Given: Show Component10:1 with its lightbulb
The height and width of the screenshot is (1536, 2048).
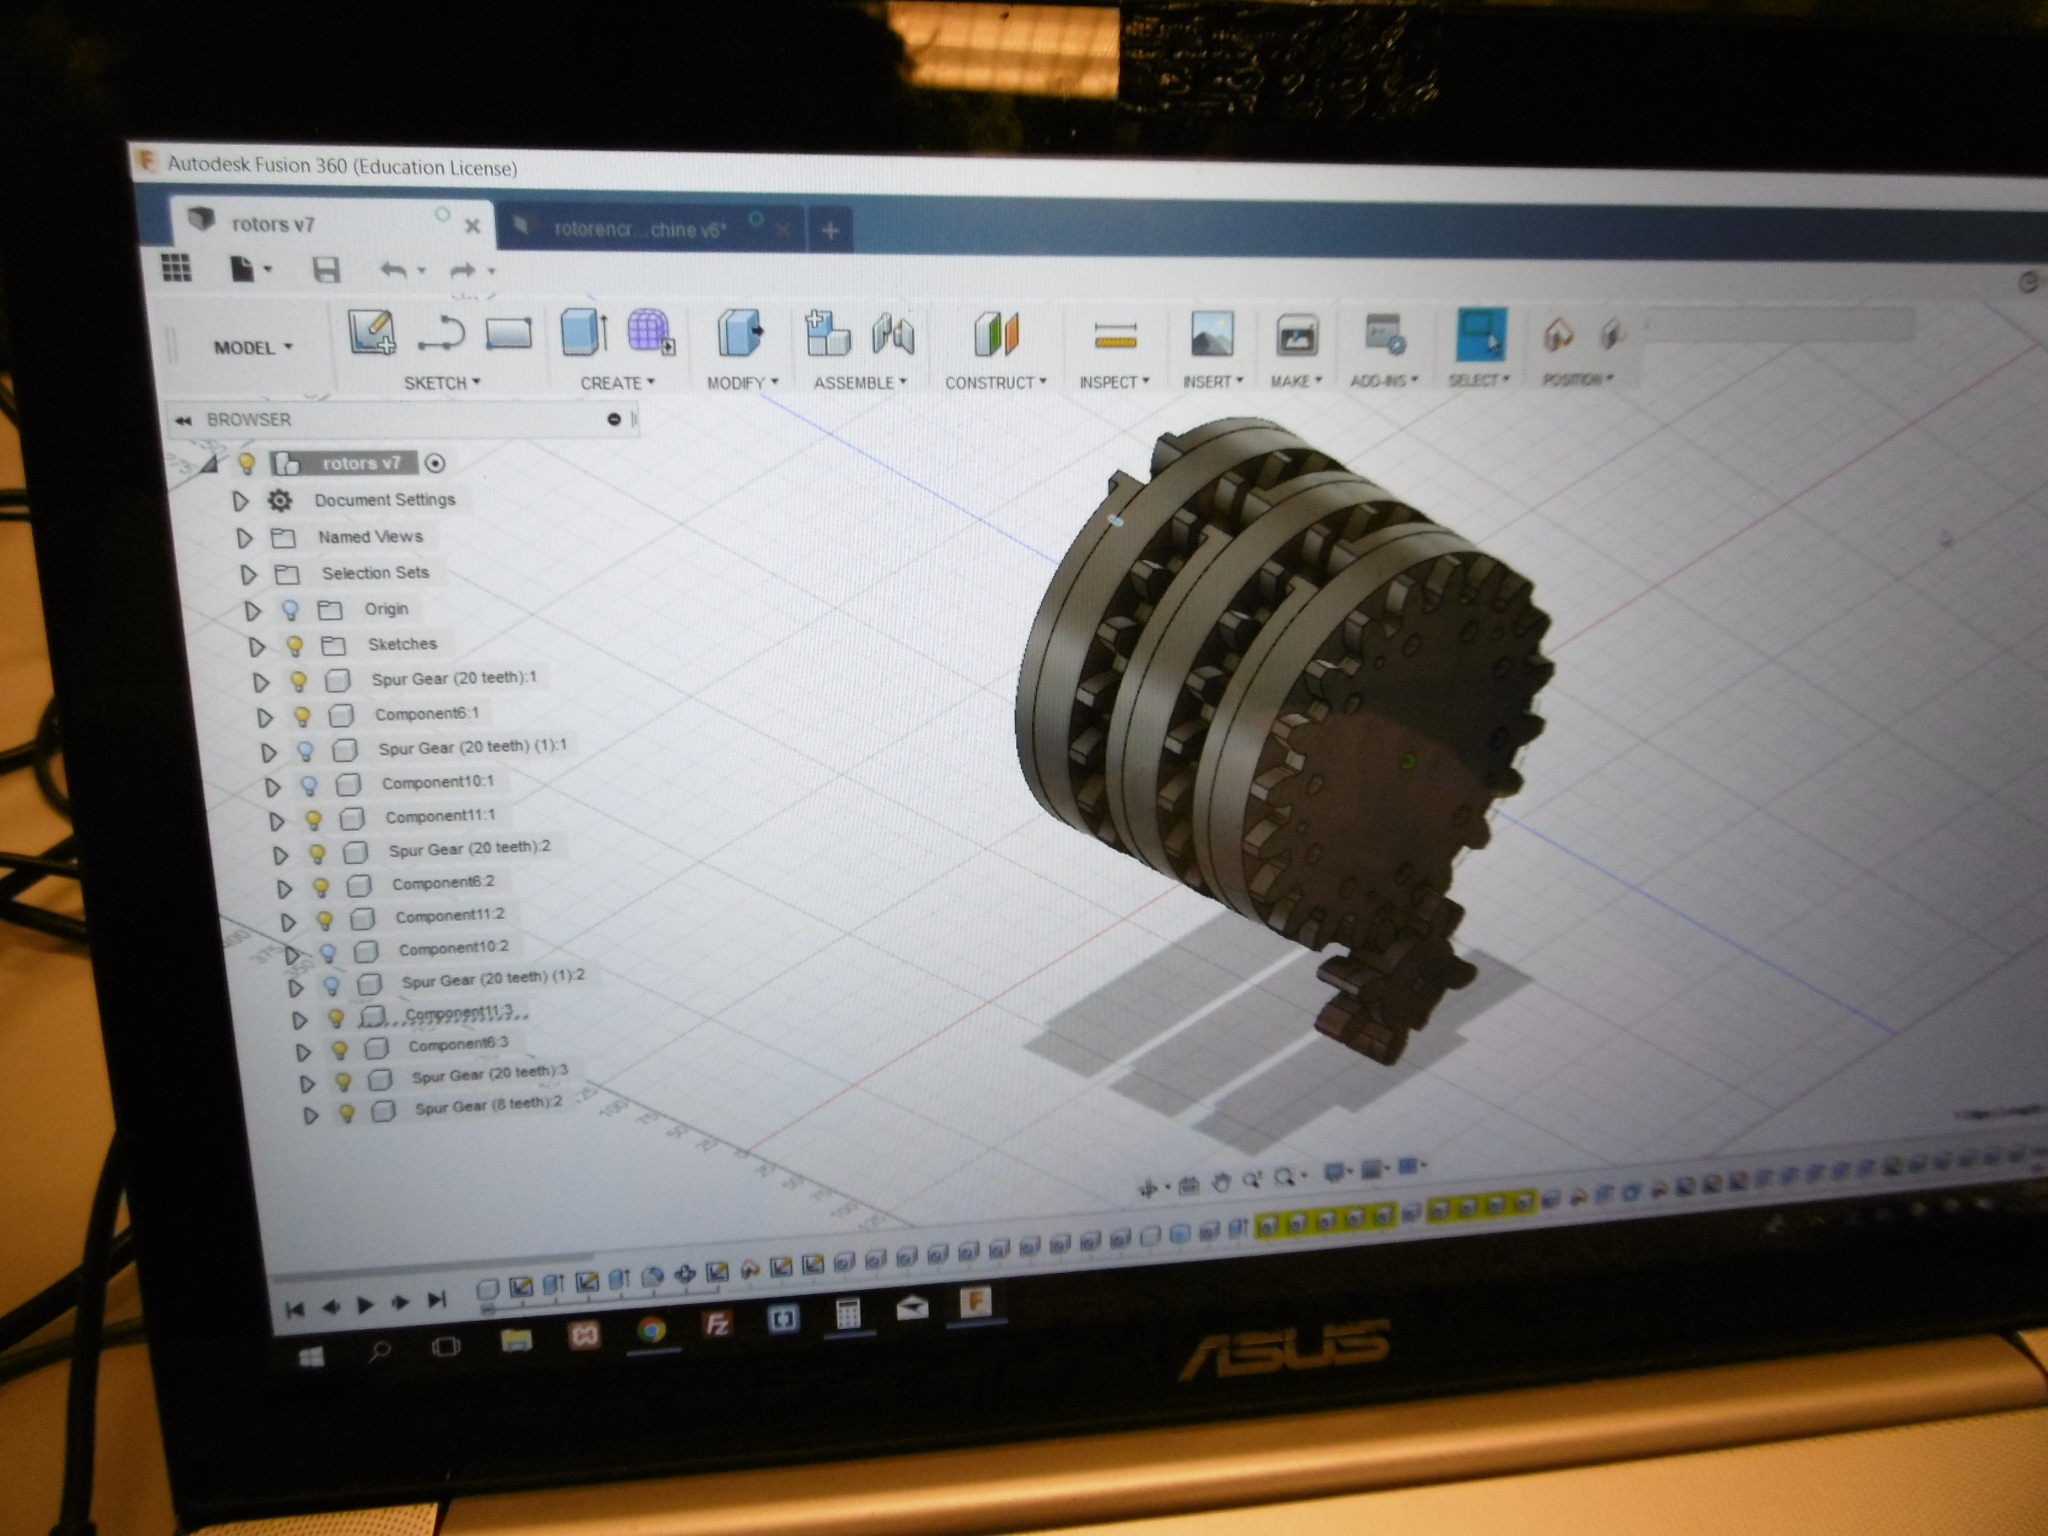Looking at the screenshot, I should click(309, 785).
